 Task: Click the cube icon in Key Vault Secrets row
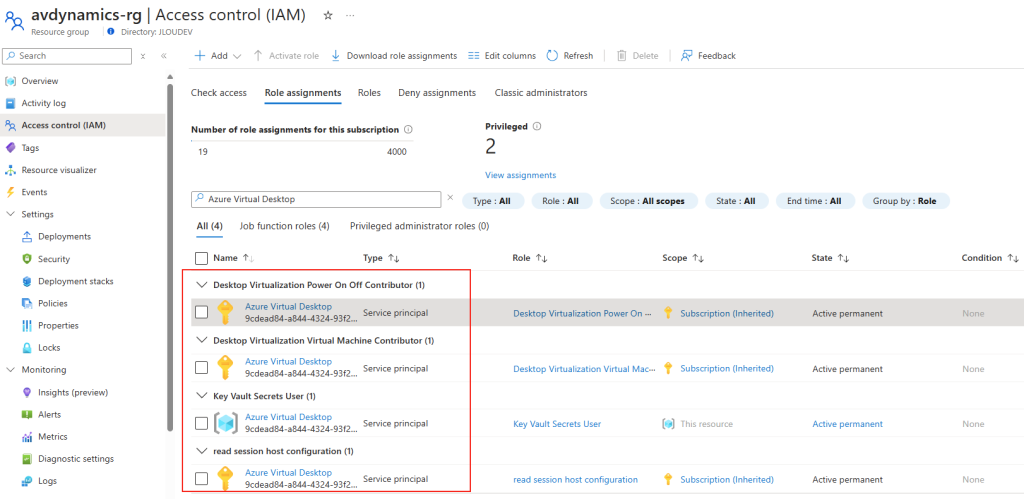[x=225, y=423]
